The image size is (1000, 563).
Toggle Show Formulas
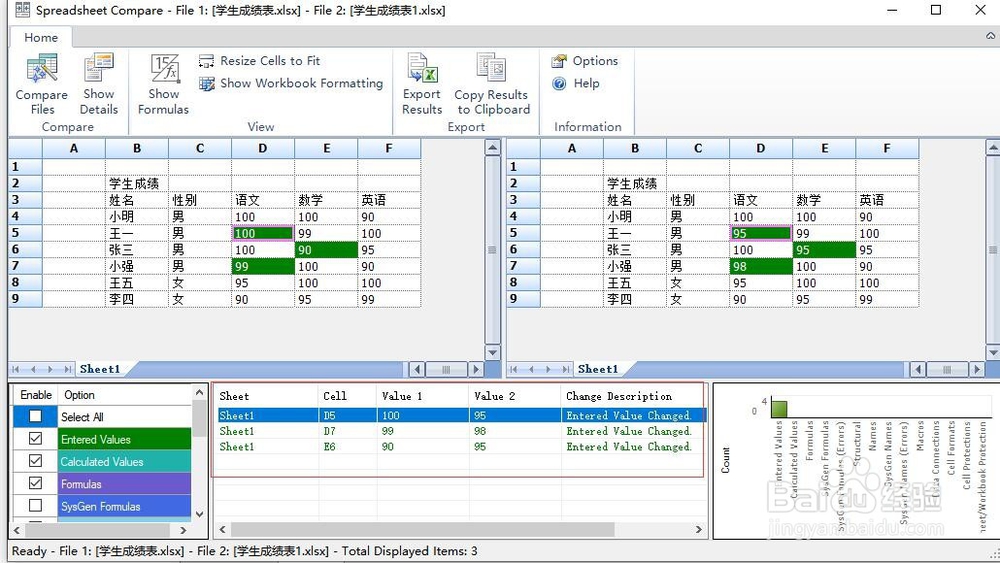(x=163, y=84)
